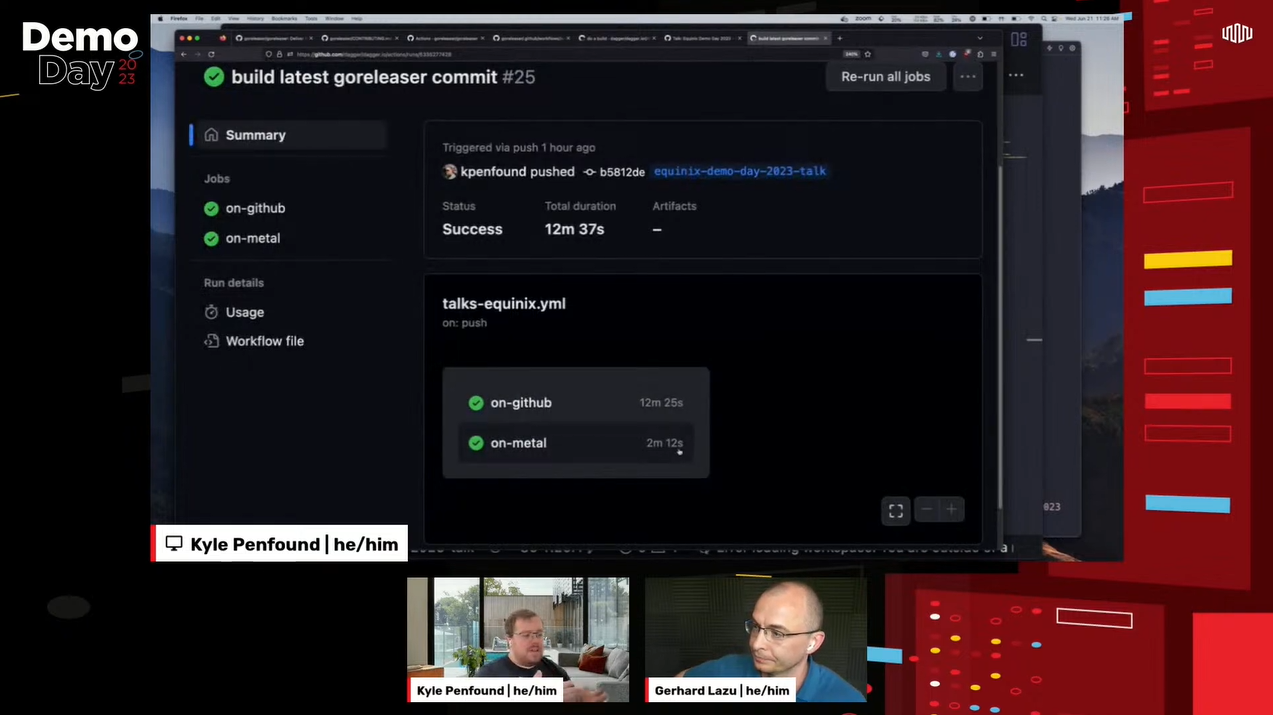Click the browser reload icon

(211, 54)
